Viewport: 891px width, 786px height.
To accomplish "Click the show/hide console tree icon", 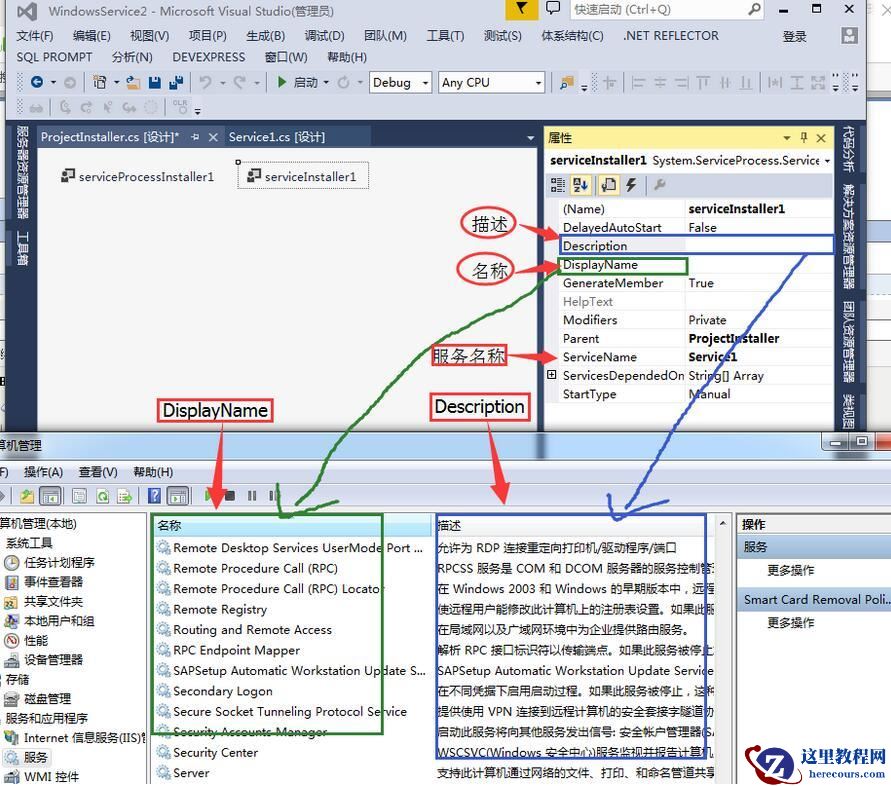I will coord(51,496).
